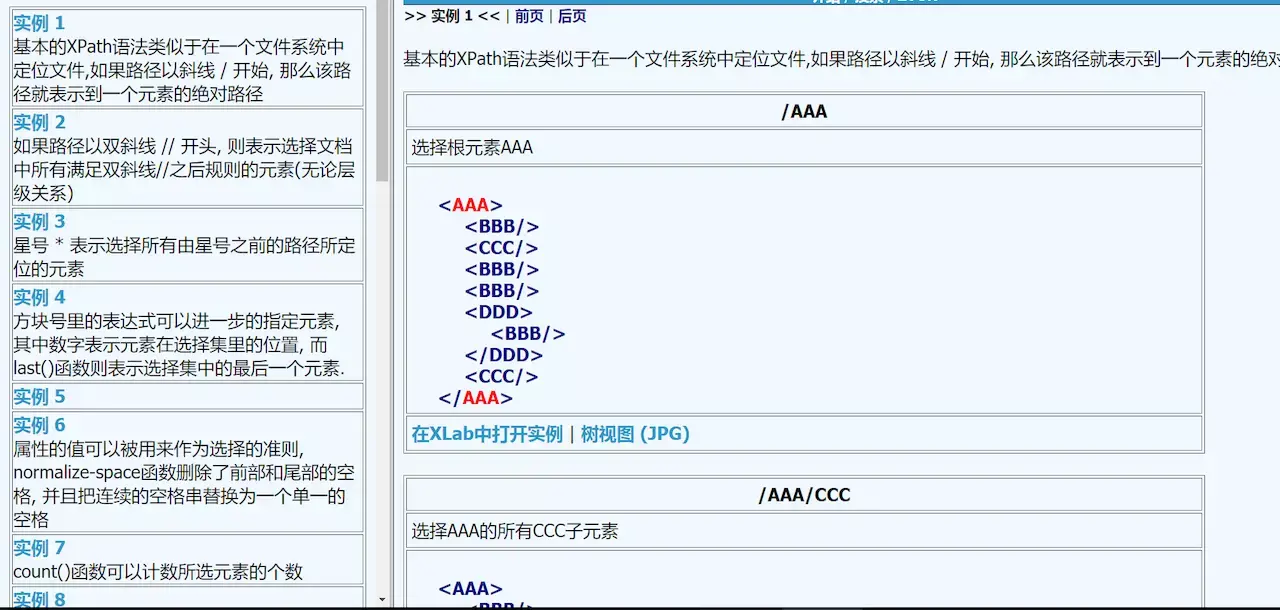Click the /AAA/CCC table header text
Viewport: 1280px width, 610px height.
pyautogui.click(x=804, y=495)
